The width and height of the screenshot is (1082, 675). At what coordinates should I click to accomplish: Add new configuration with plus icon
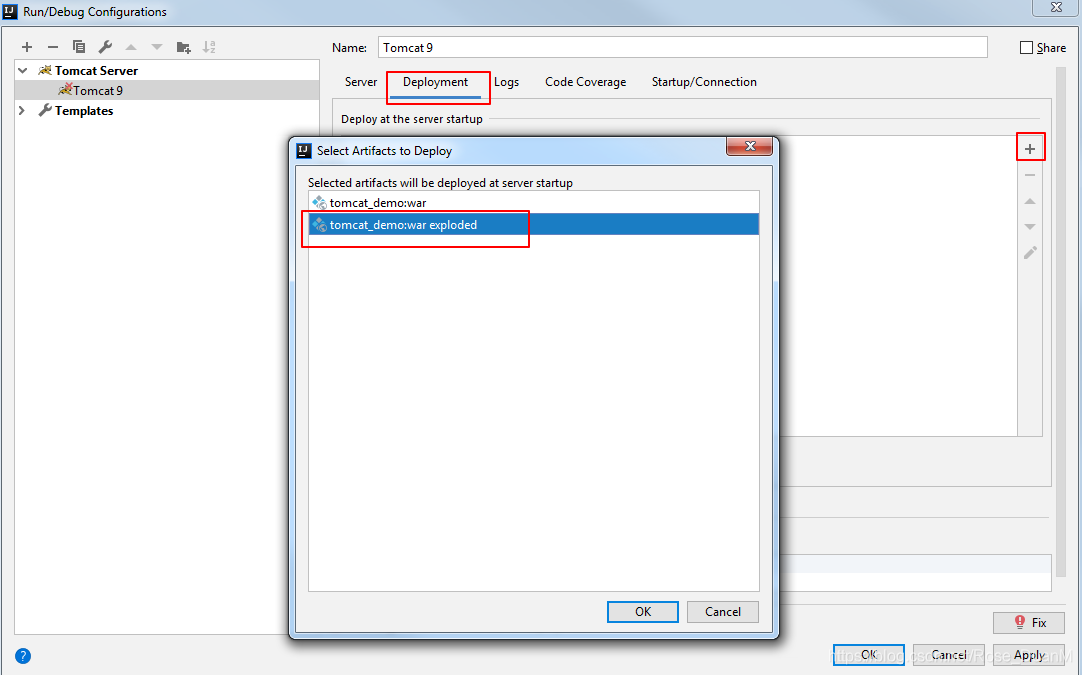point(27,47)
